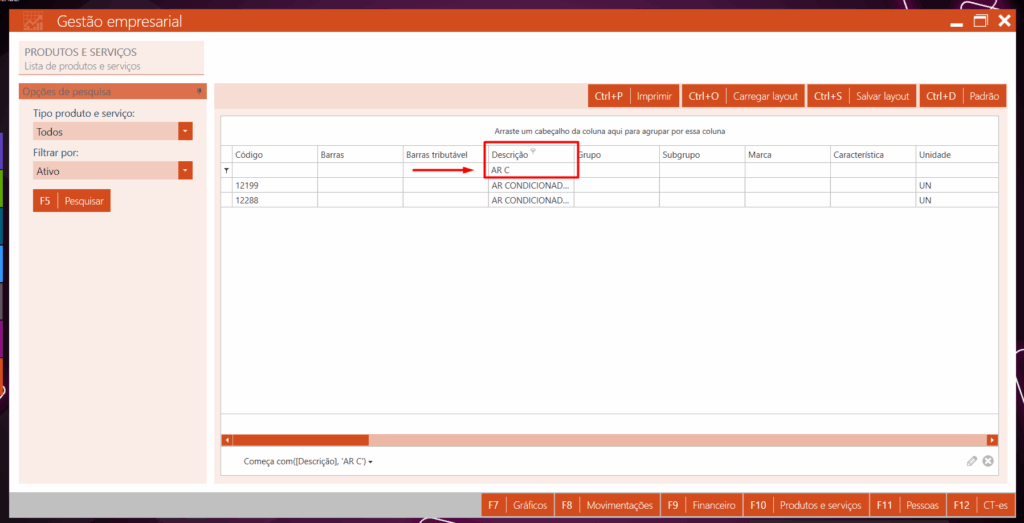
Task: Click the Descrição filter field containing AR C
Action: point(530,171)
